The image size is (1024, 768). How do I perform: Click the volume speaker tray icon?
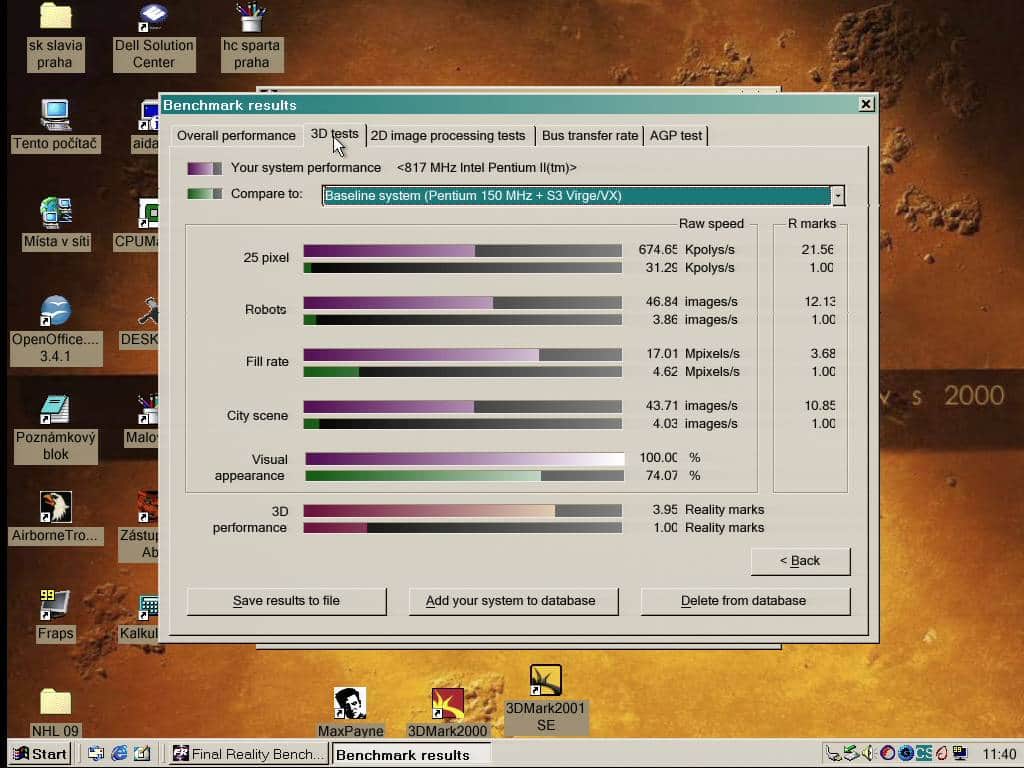(868, 754)
